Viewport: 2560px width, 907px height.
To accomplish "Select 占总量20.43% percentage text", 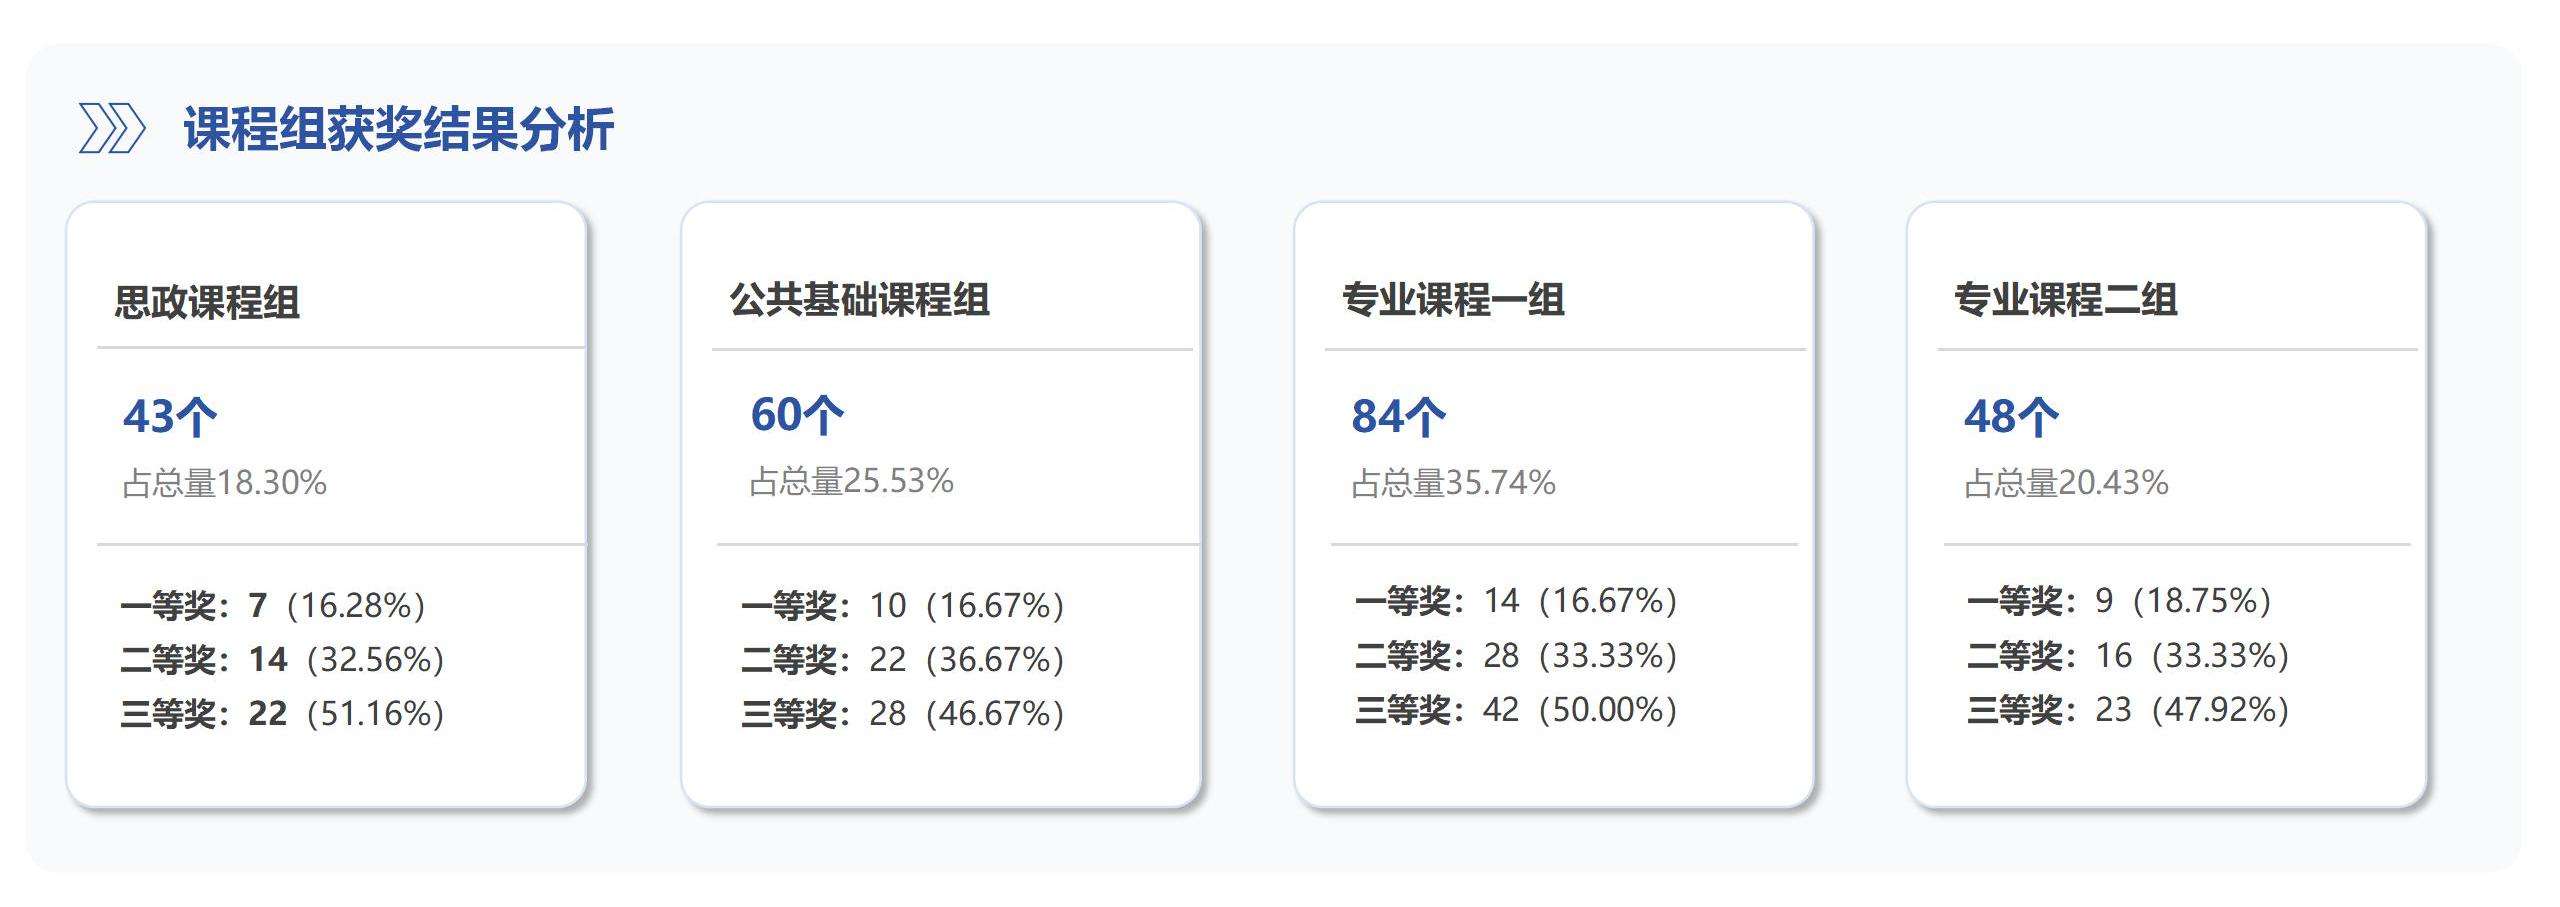I will [x=2066, y=483].
